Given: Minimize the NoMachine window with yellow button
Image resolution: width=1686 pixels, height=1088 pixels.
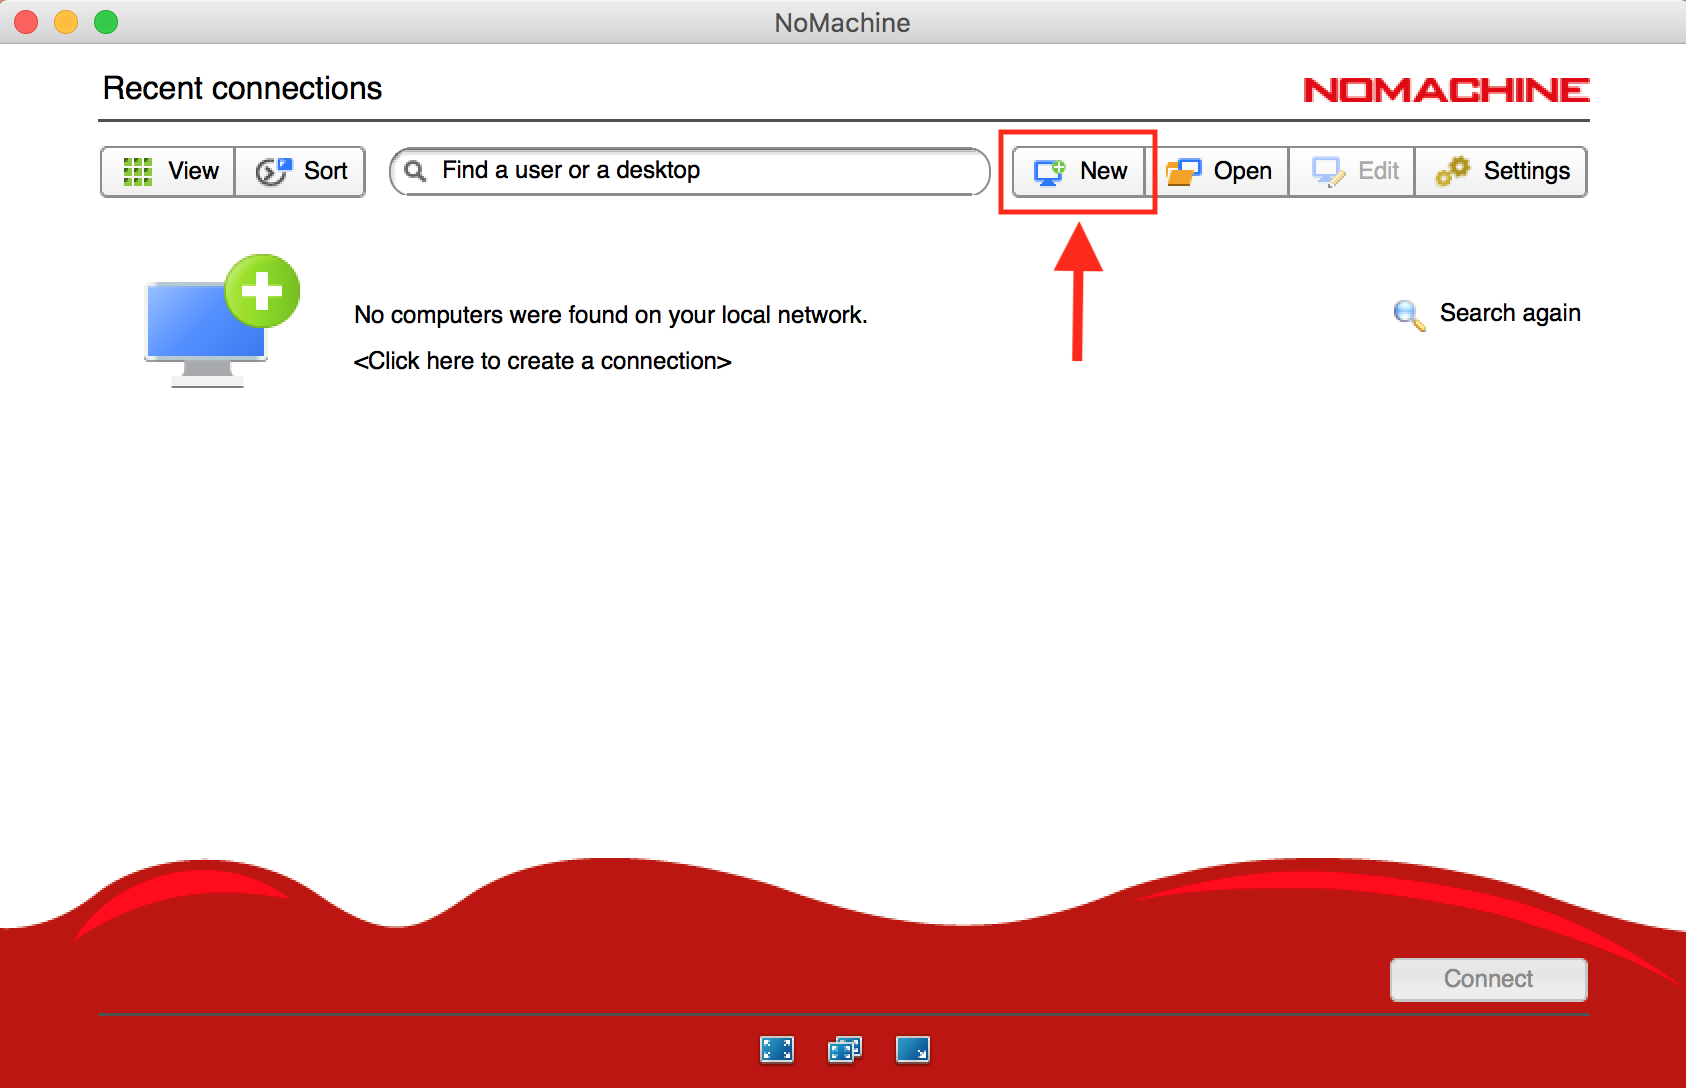Looking at the screenshot, I should pos(66,22).
